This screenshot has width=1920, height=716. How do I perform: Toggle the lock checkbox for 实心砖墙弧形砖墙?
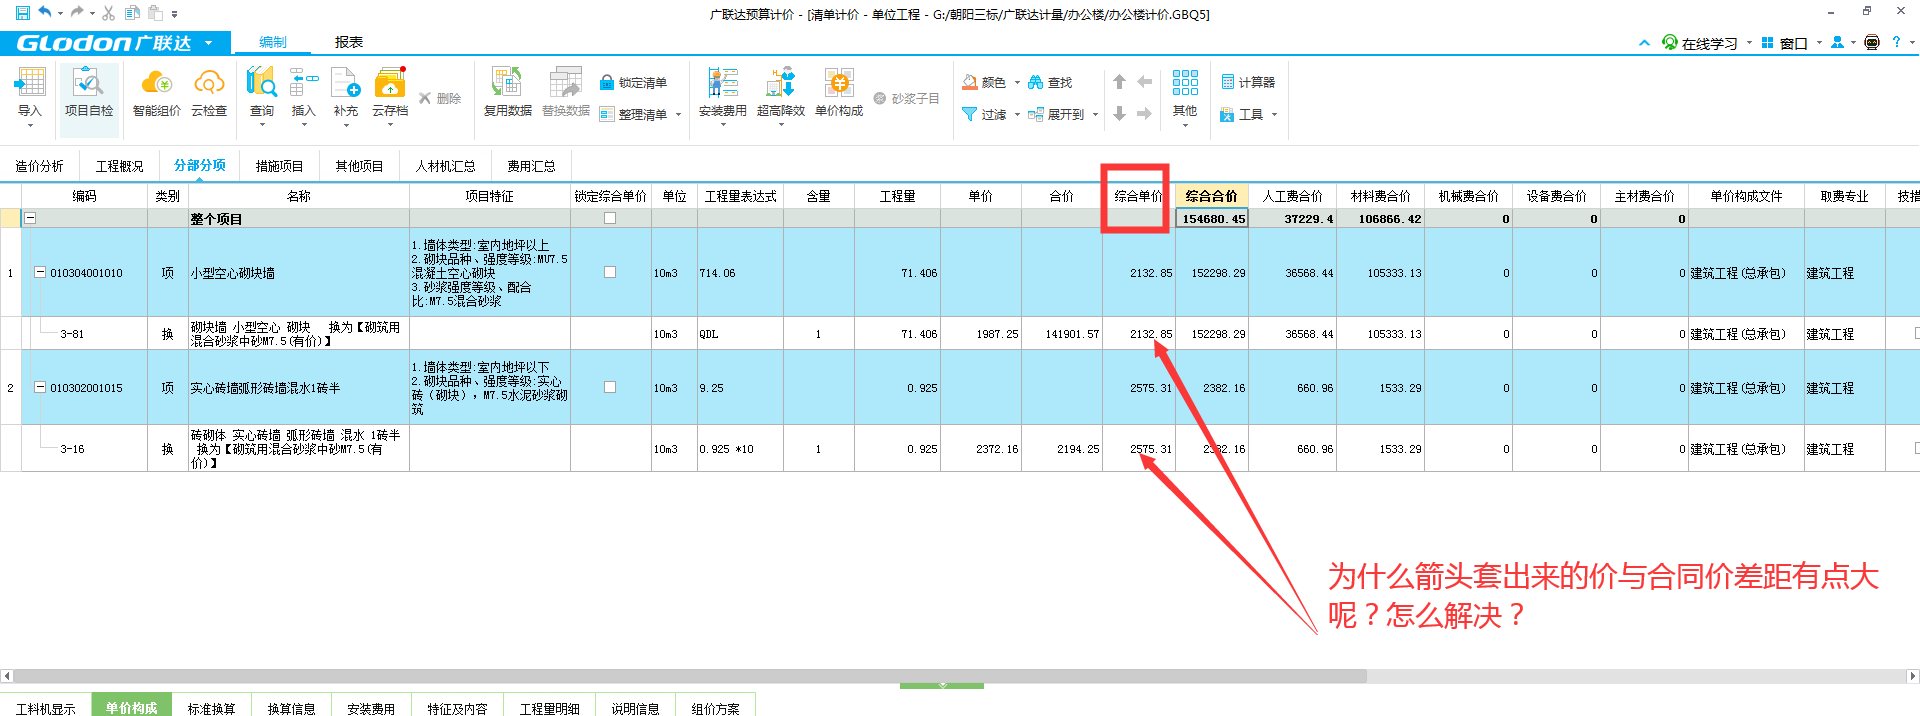pos(610,387)
